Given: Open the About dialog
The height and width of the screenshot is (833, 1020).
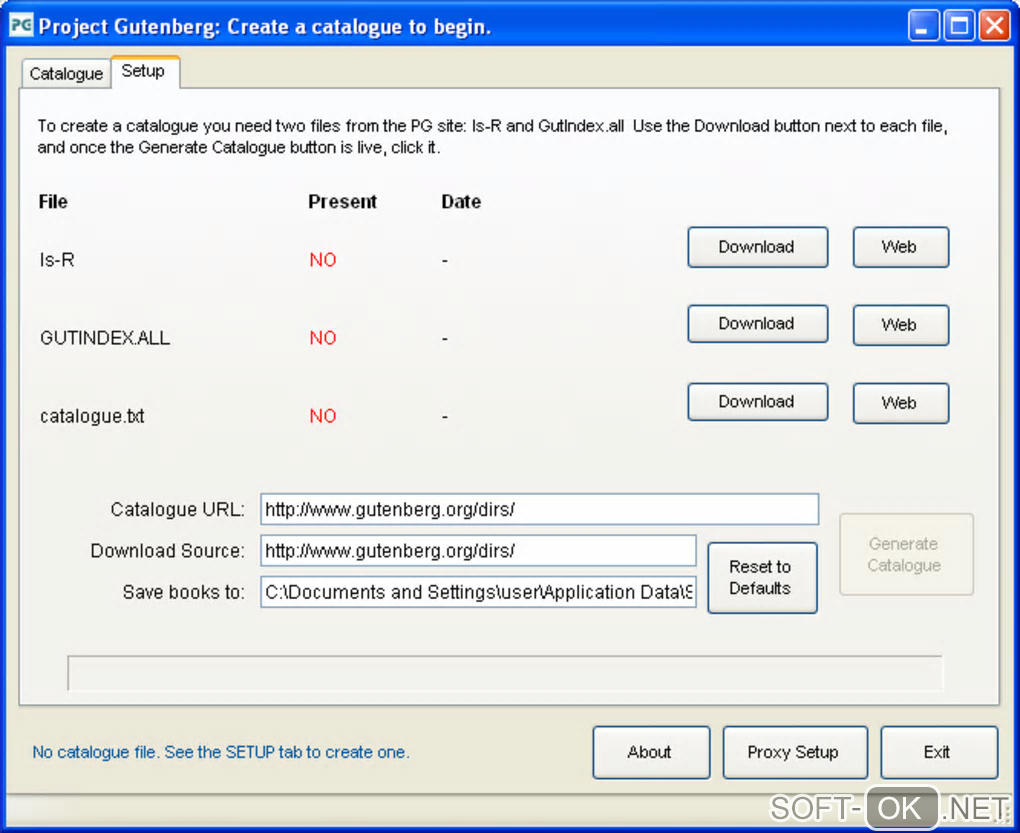Looking at the screenshot, I should (651, 752).
